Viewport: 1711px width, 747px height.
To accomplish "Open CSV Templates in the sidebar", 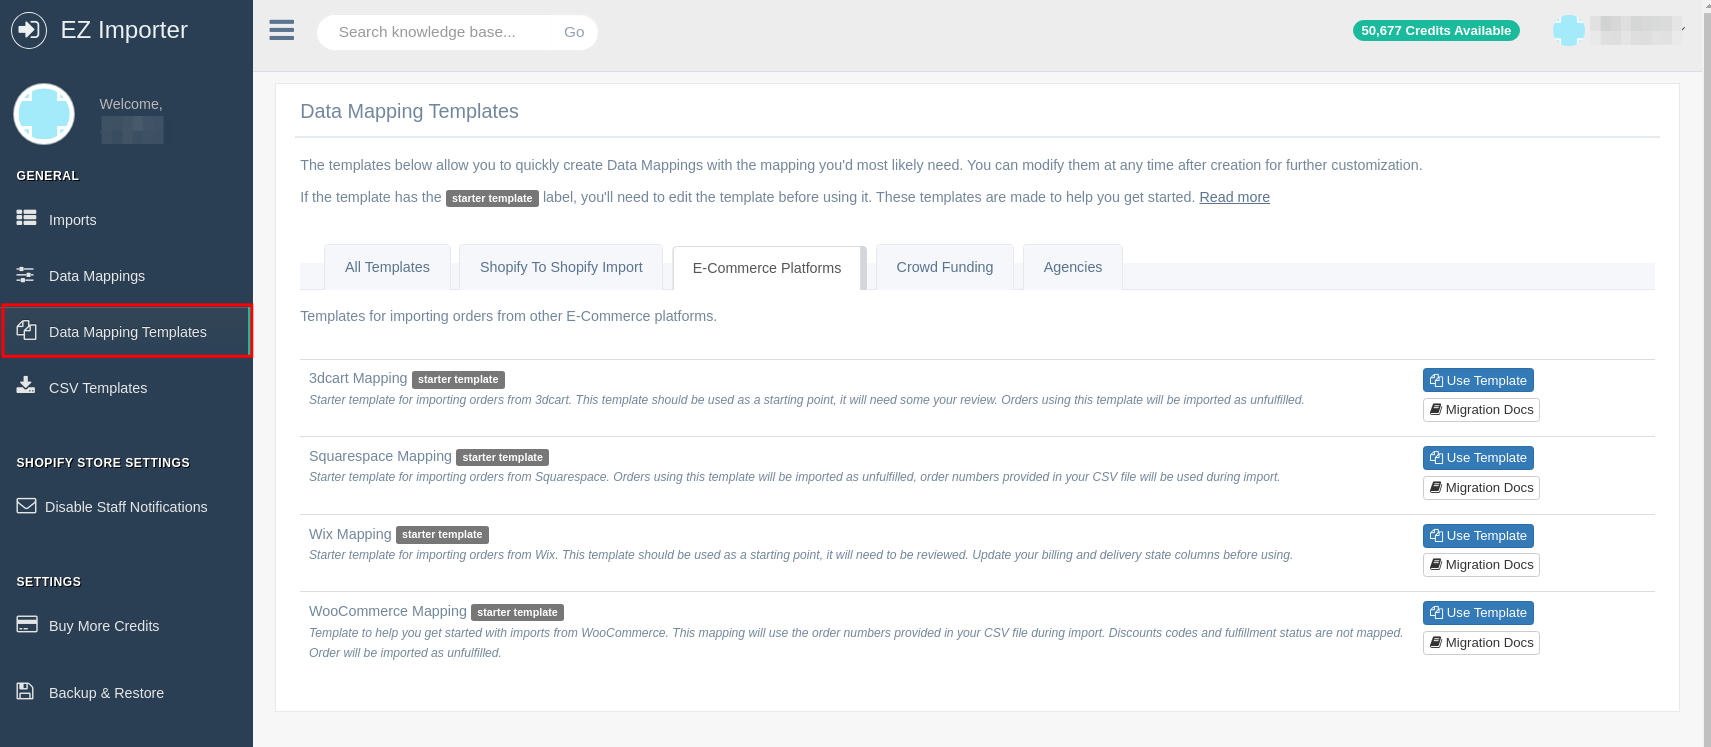I will pyautogui.click(x=126, y=388).
